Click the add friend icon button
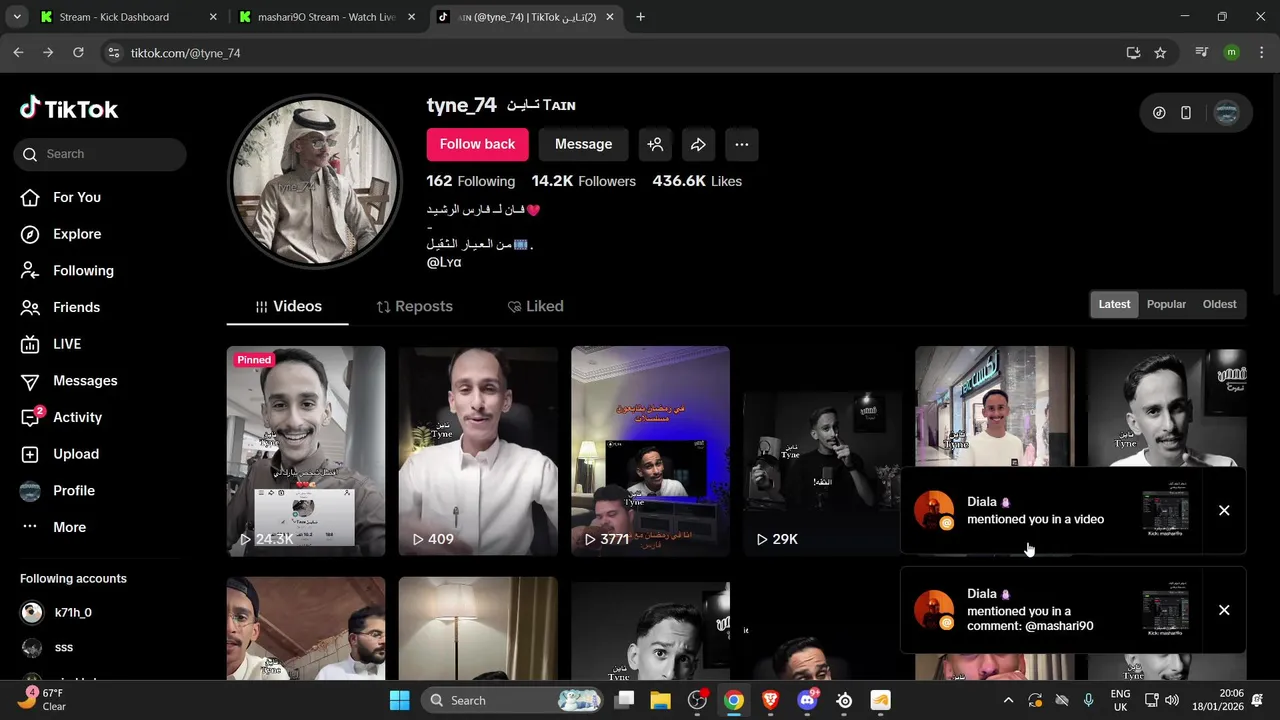This screenshot has width=1280, height=720. tap(655, 144)
